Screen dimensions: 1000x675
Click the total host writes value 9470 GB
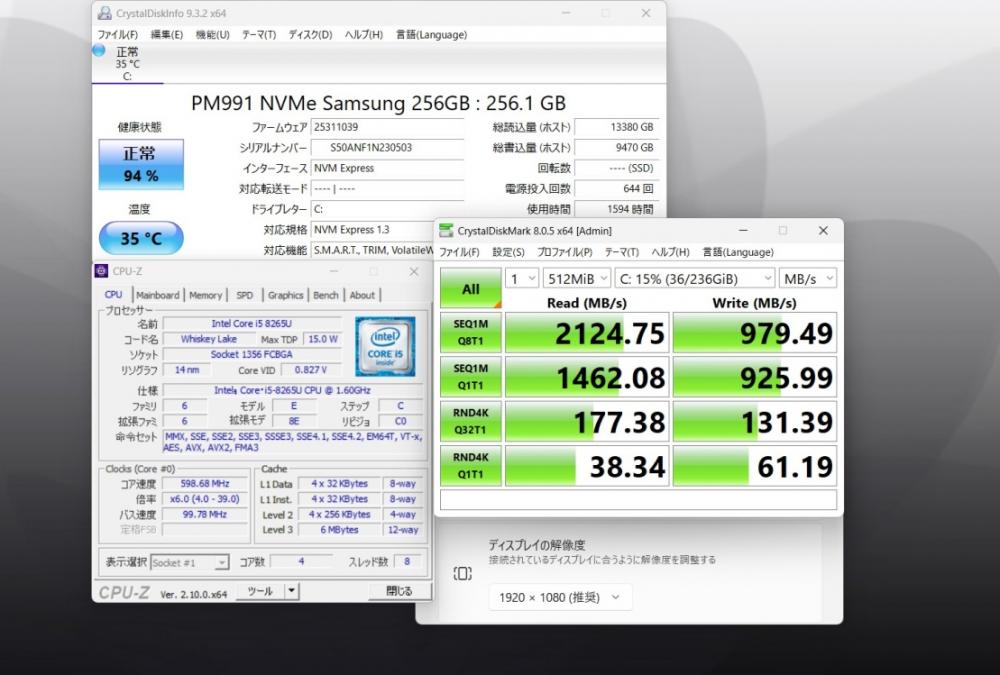coord(617,147)
